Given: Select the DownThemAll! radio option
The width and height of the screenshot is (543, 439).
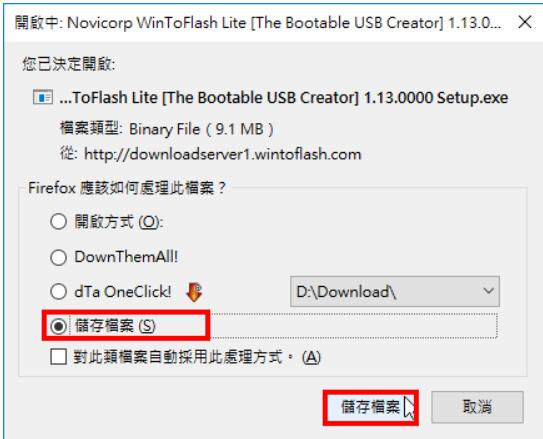Looking at the screenshot, I should (x=58, y=257).
